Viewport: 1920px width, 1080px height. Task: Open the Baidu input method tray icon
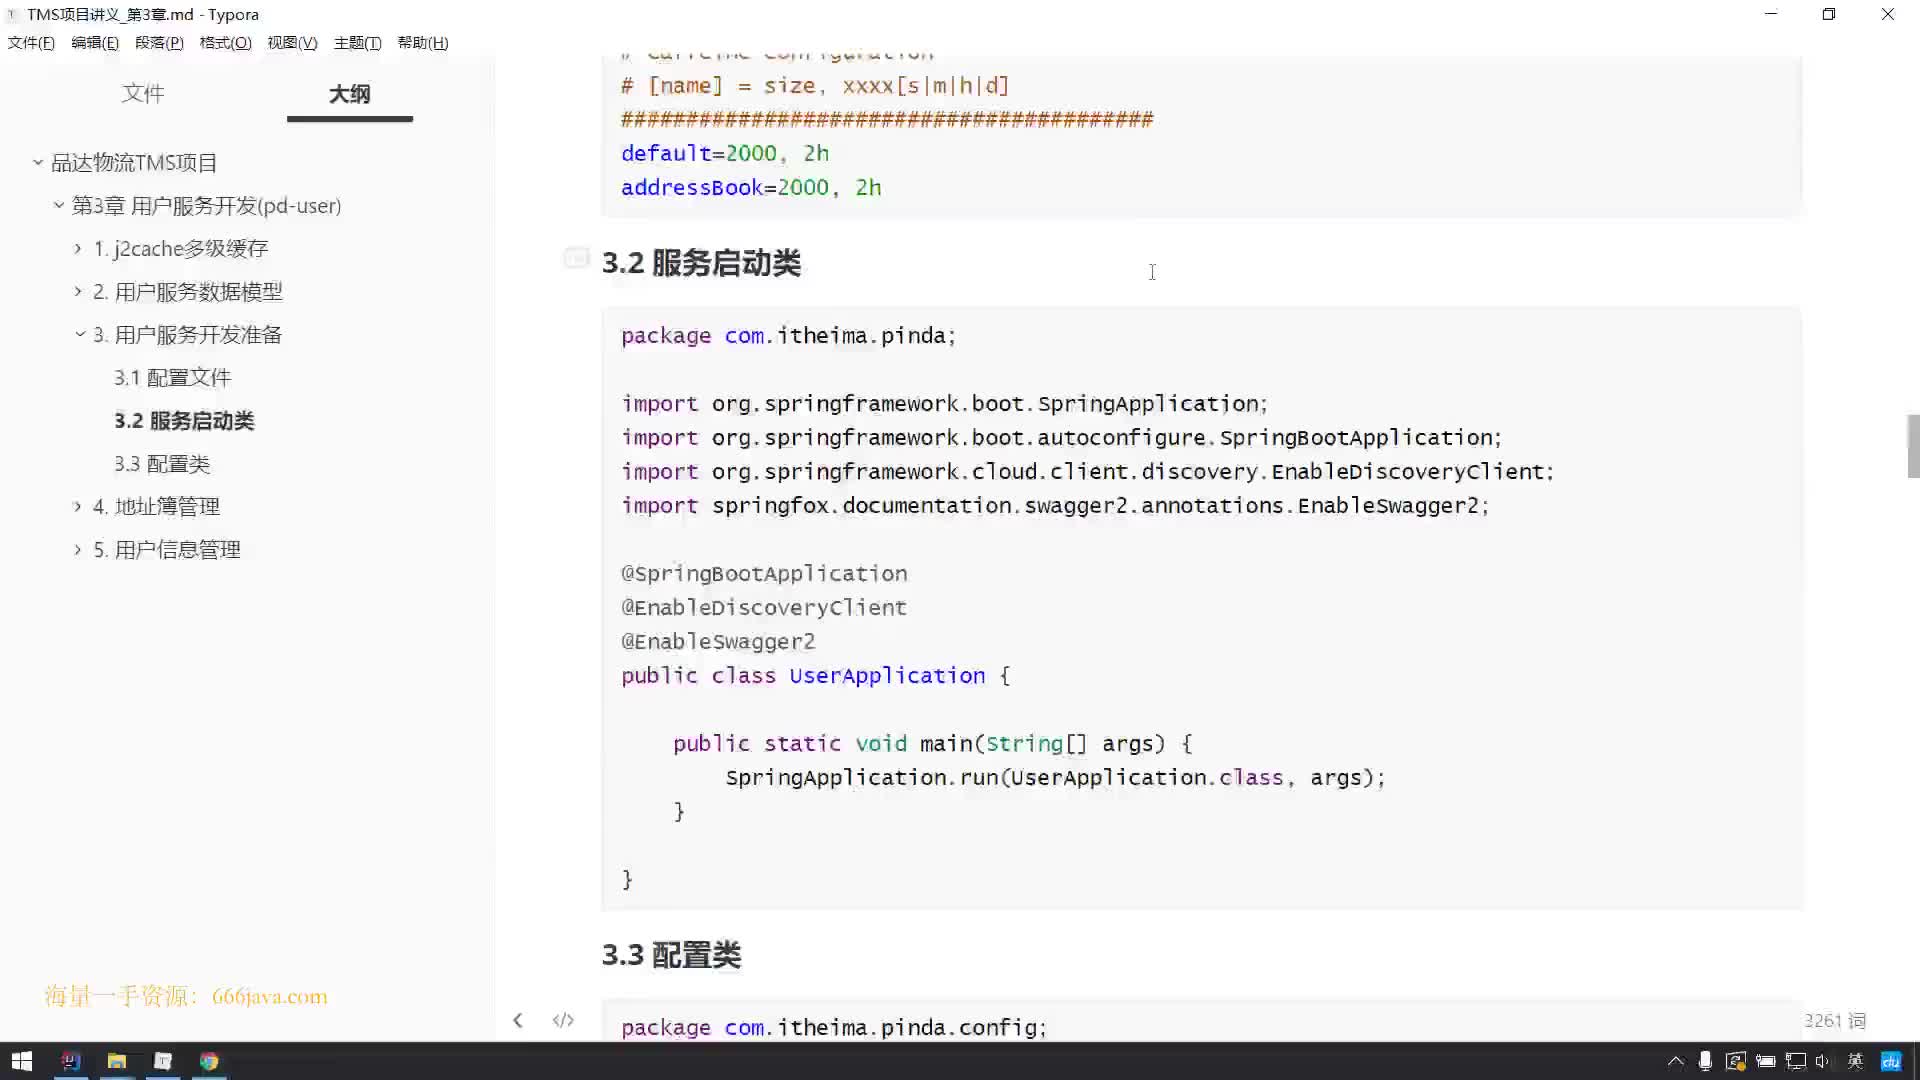click(x=1891, y=1061)
